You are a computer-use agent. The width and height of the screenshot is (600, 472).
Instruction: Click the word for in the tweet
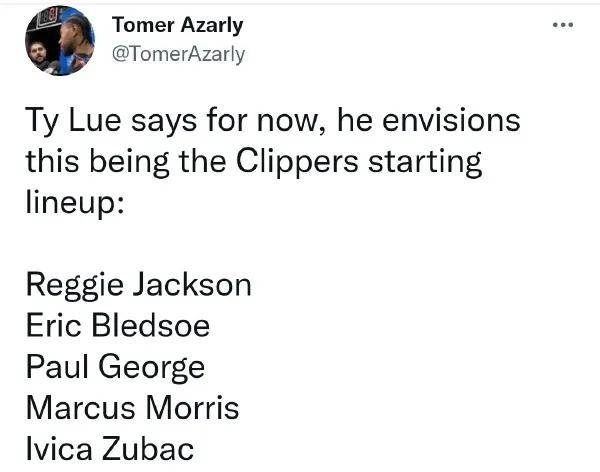coord(227,120)
